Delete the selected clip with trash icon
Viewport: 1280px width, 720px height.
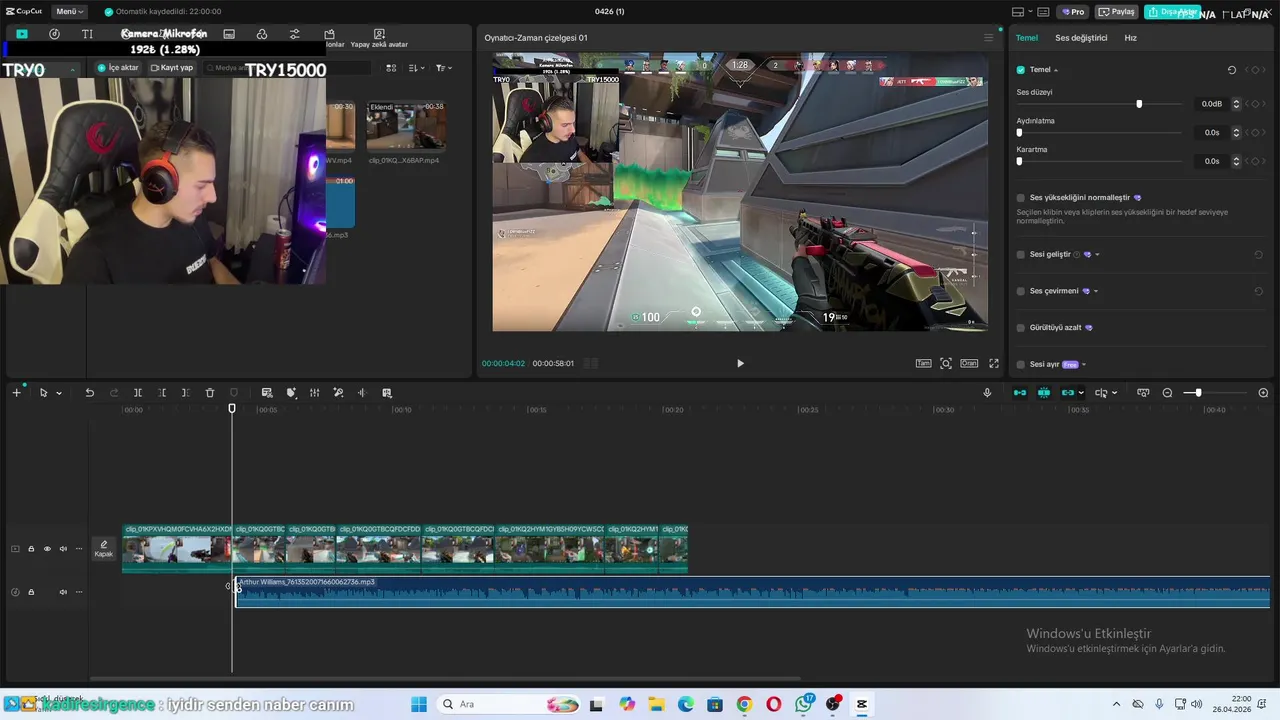click(210, 393)
